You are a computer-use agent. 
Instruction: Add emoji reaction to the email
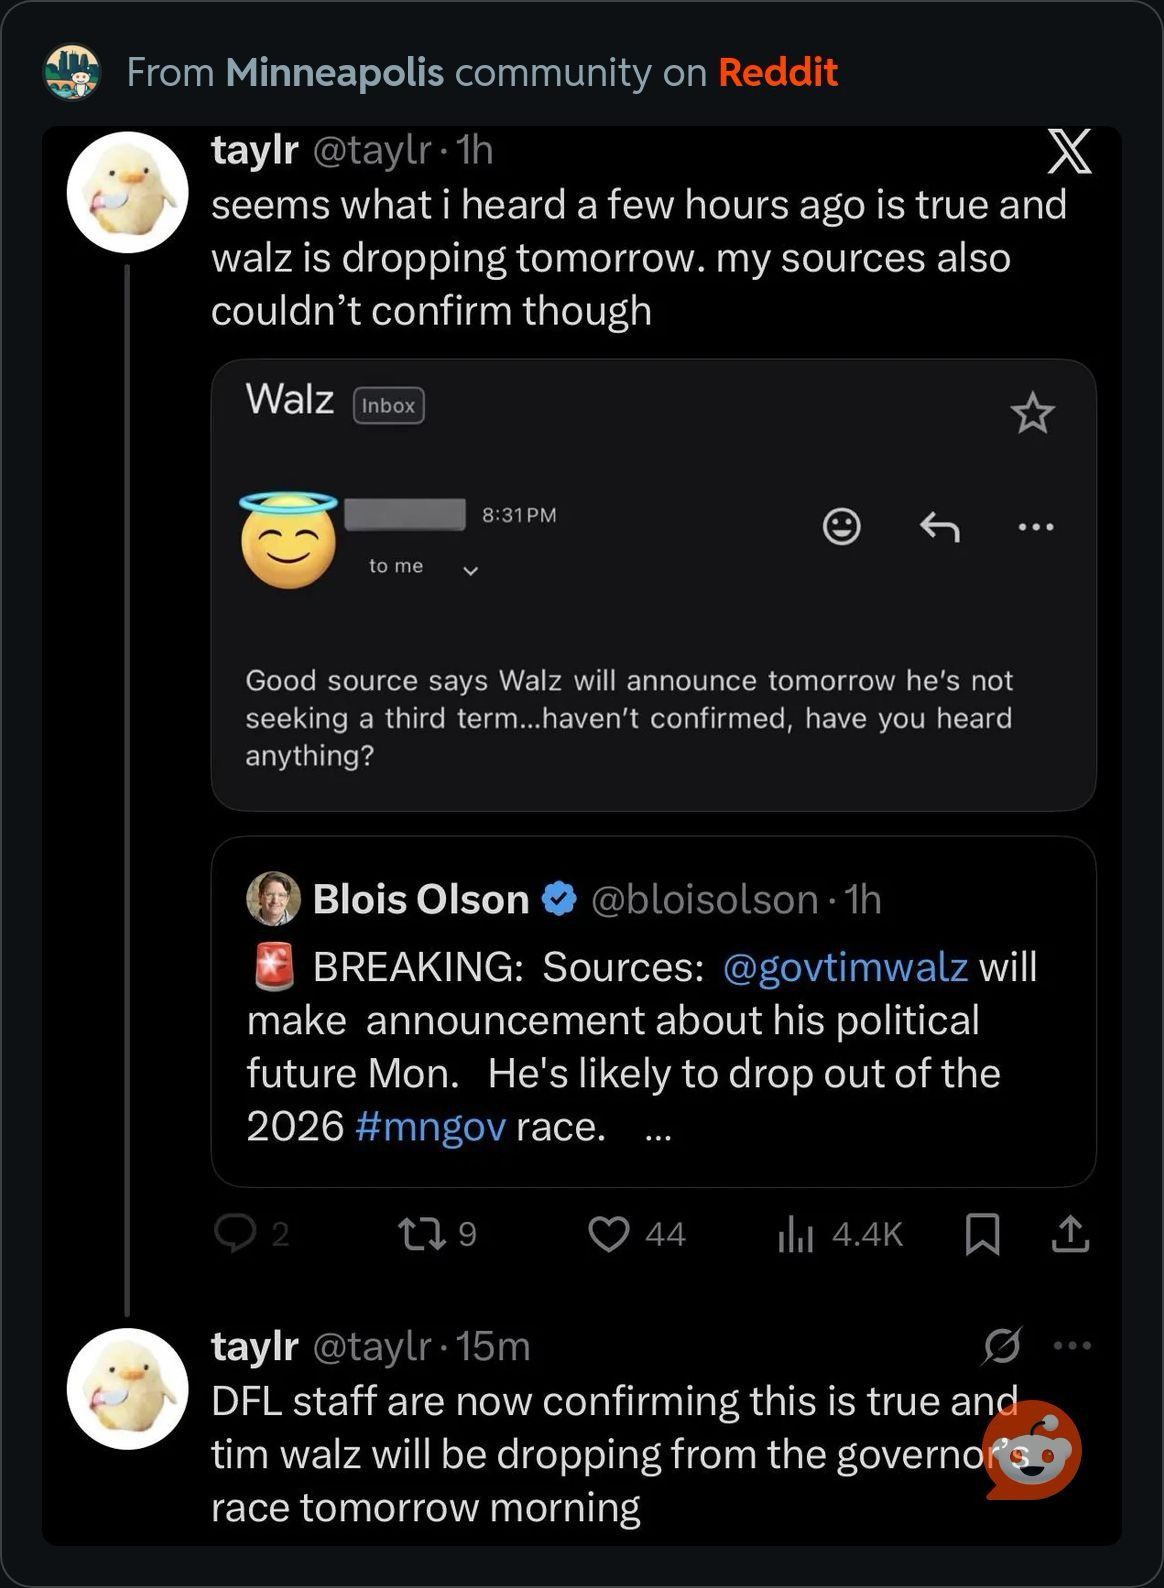point(841,526)
